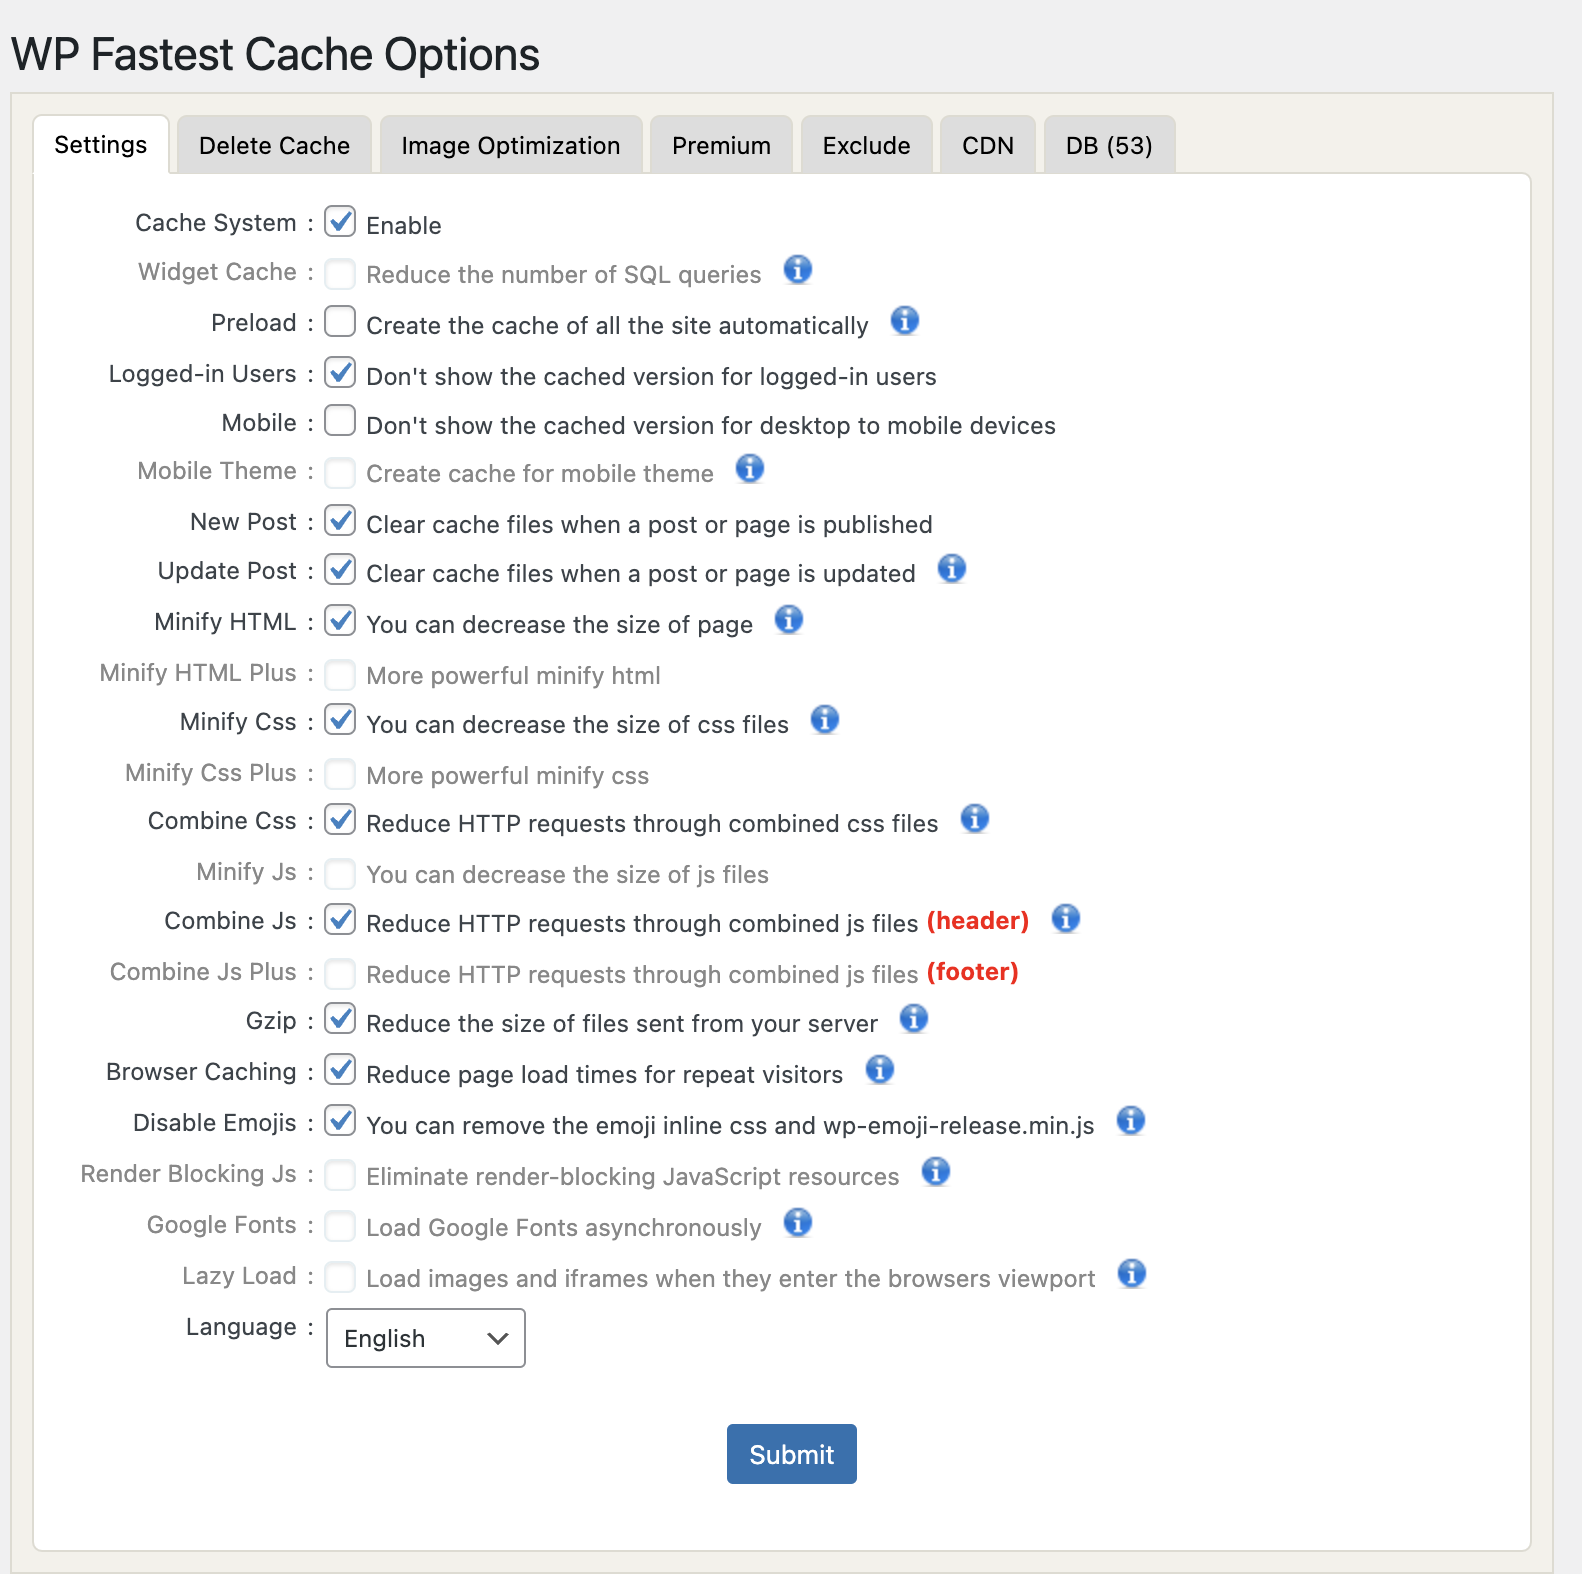Toggle Browser Caching checkbox
Screen dimensions: 1582x1574
click(340, 1070)
